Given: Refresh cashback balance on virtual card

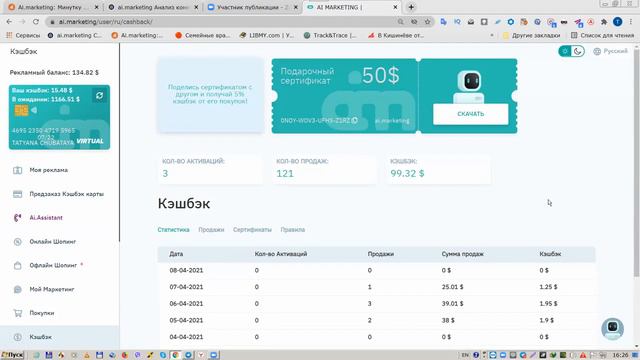Looking at the screenshot, I should coord(99,96).
